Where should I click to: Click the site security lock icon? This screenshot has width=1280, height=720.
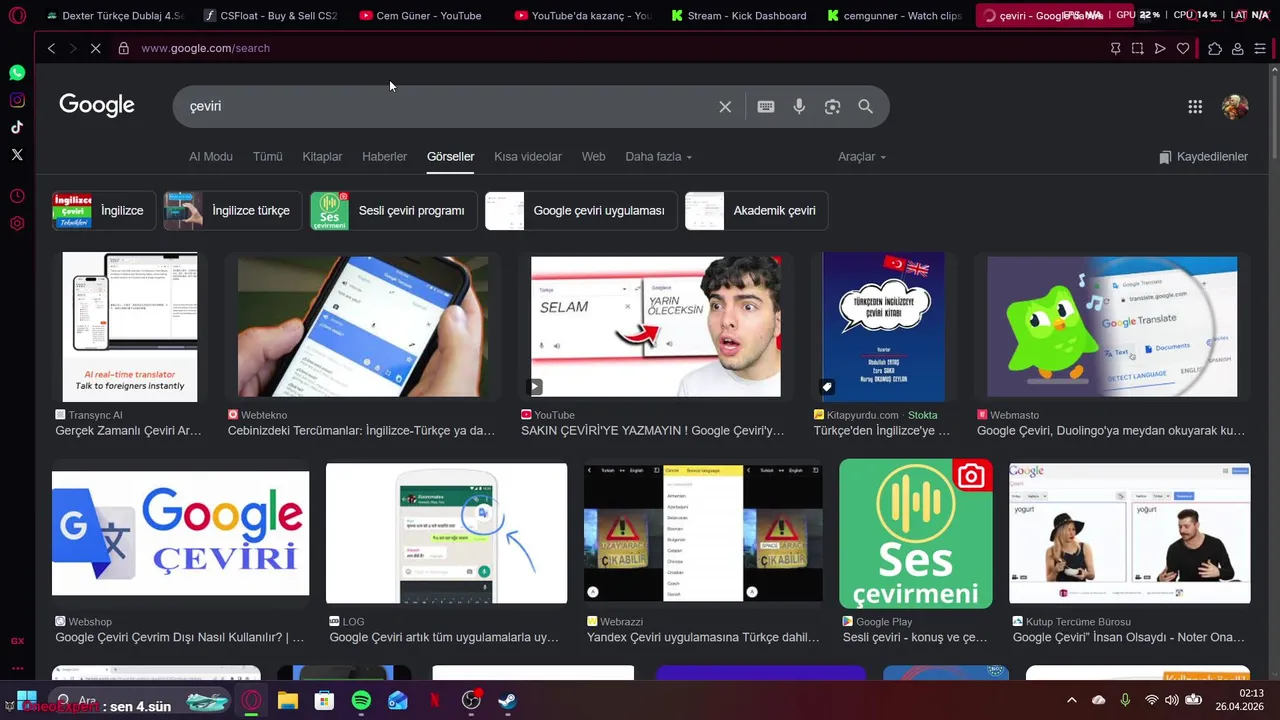124,48
